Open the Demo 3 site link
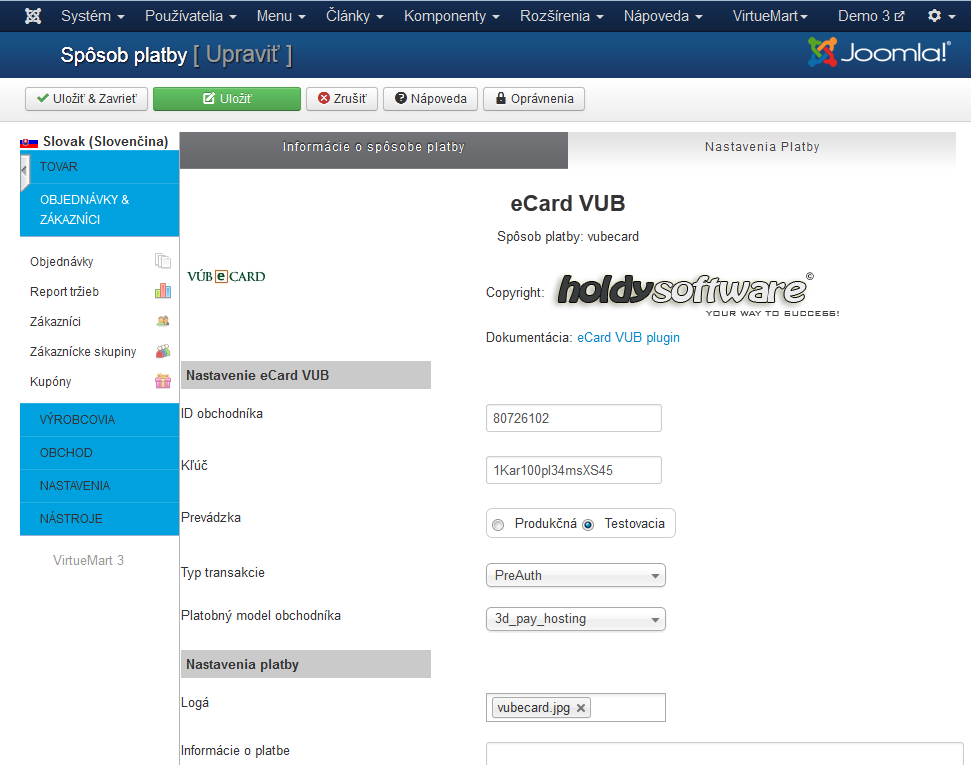Screen dimensions: 971x765 coord(871,16)
